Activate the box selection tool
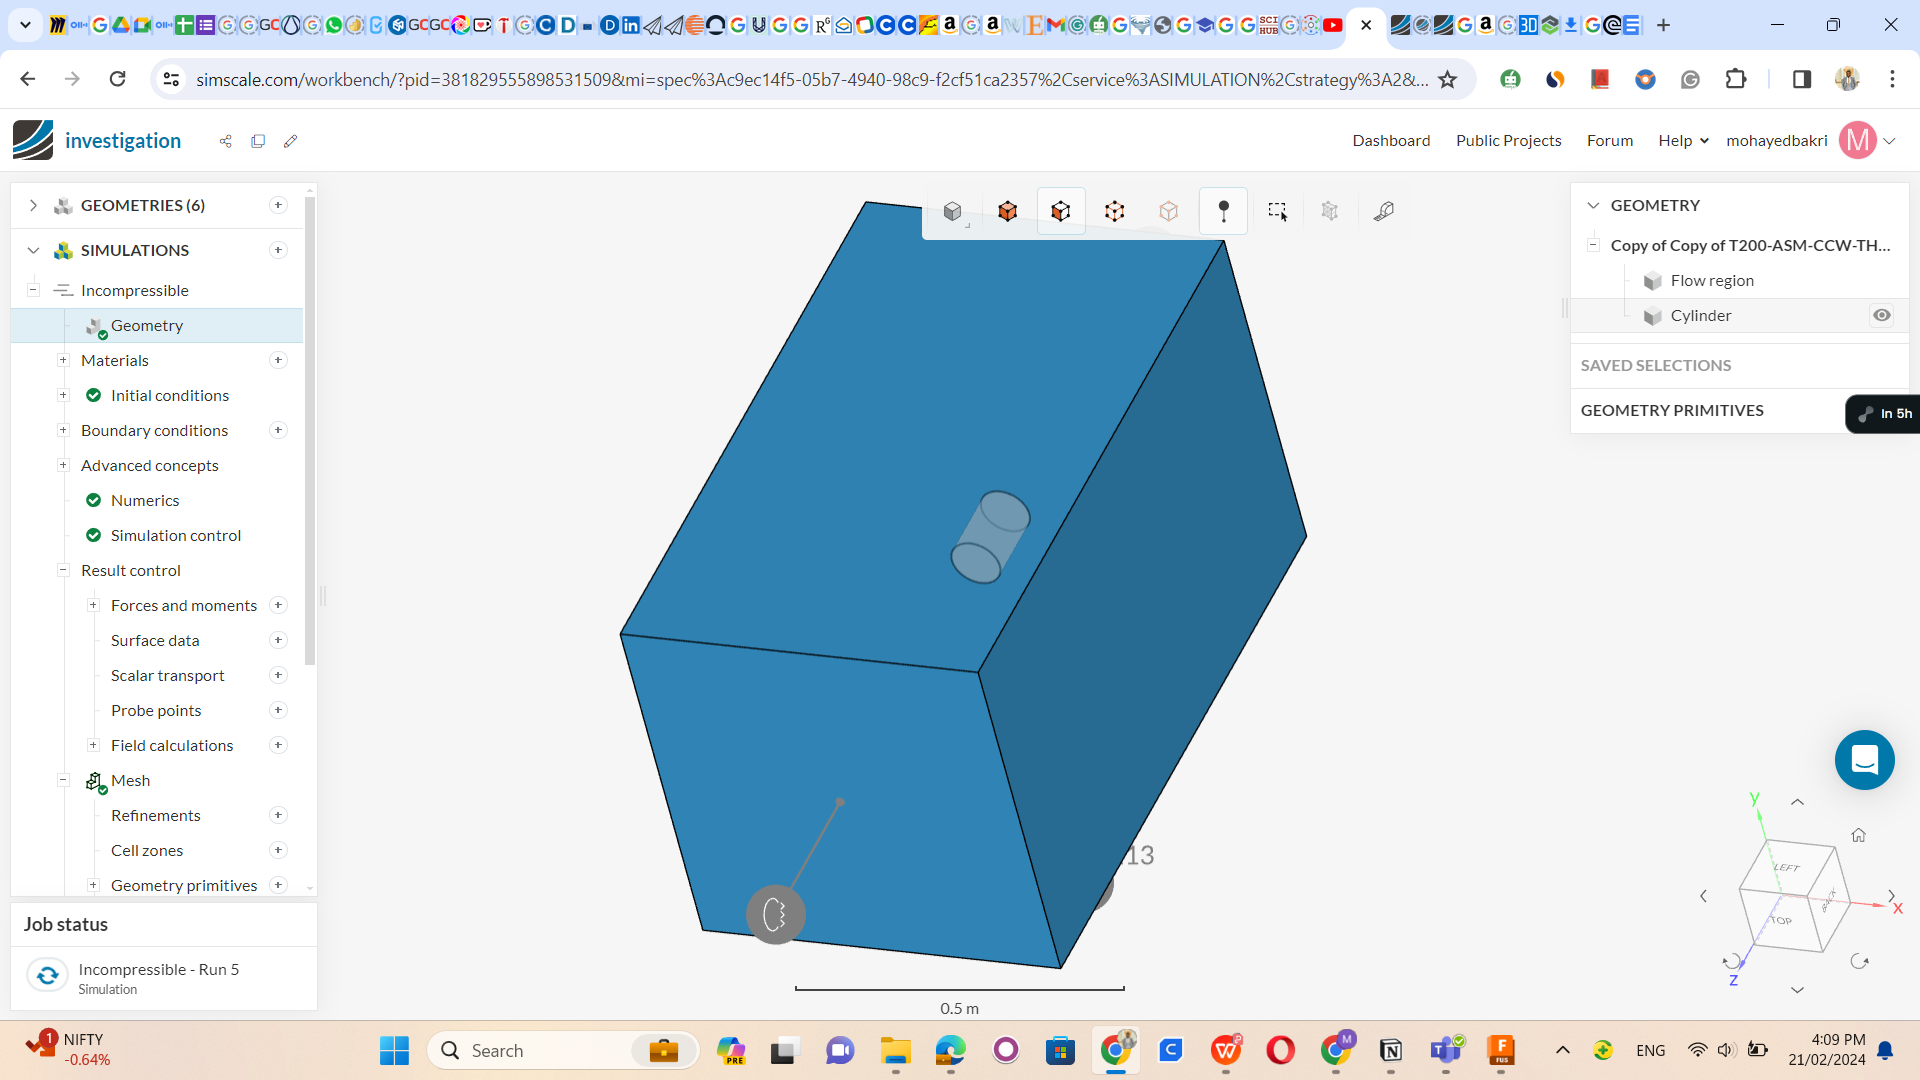The image size is (1920, 1080). [1277, 211]
